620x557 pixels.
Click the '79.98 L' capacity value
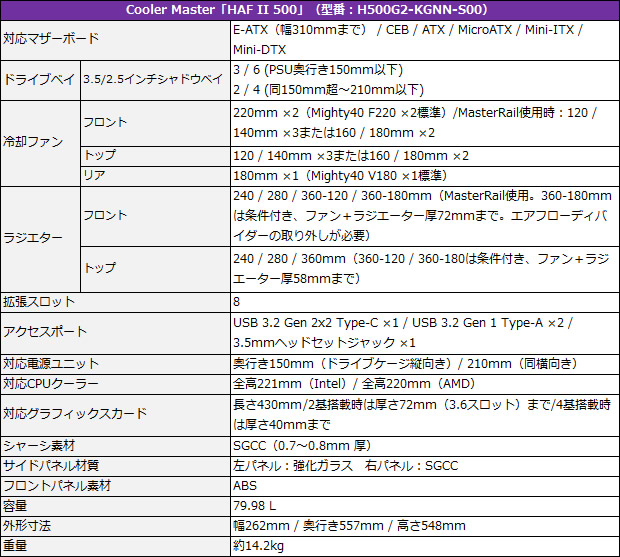(x=425, y=506)
